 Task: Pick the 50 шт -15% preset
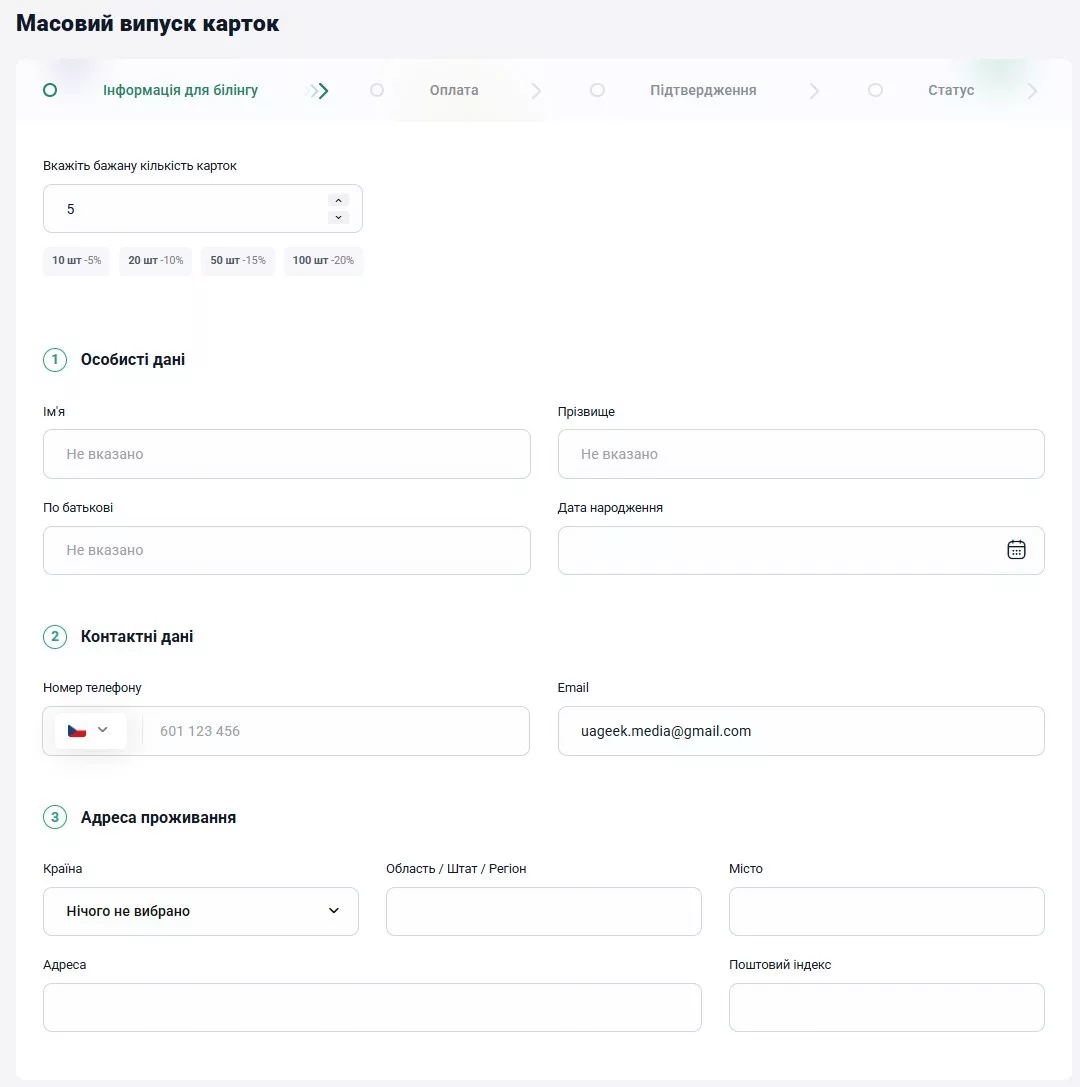238,261
